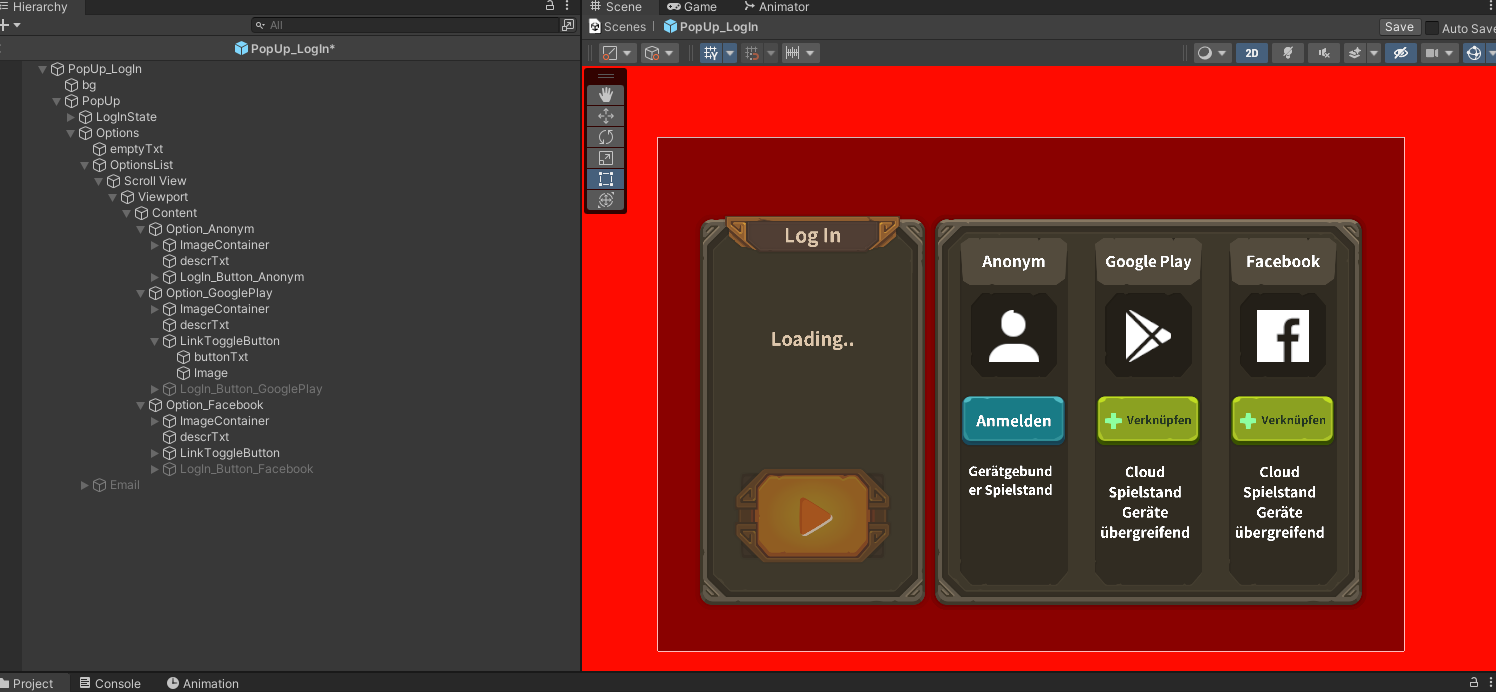Select the Hand (View) tool

[605, 95]
